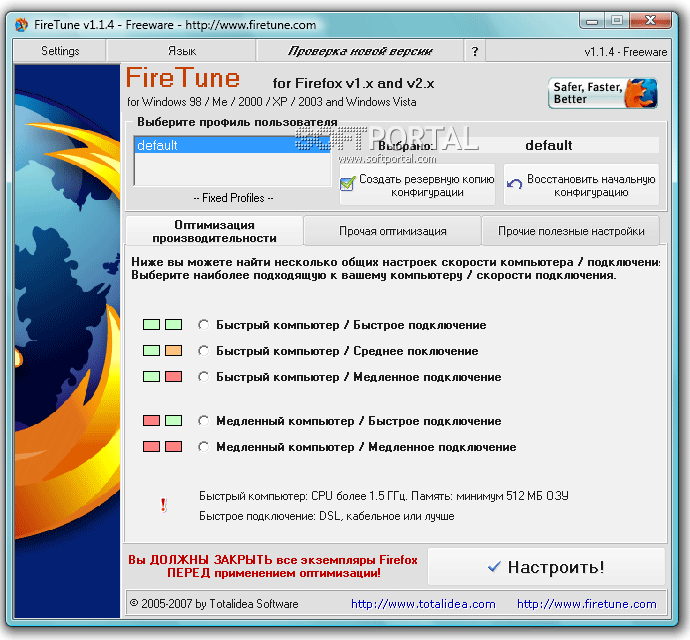Click the Настроить! button
Image resolution: width=690 pixels, height=640 pixels.
point(546,567)
